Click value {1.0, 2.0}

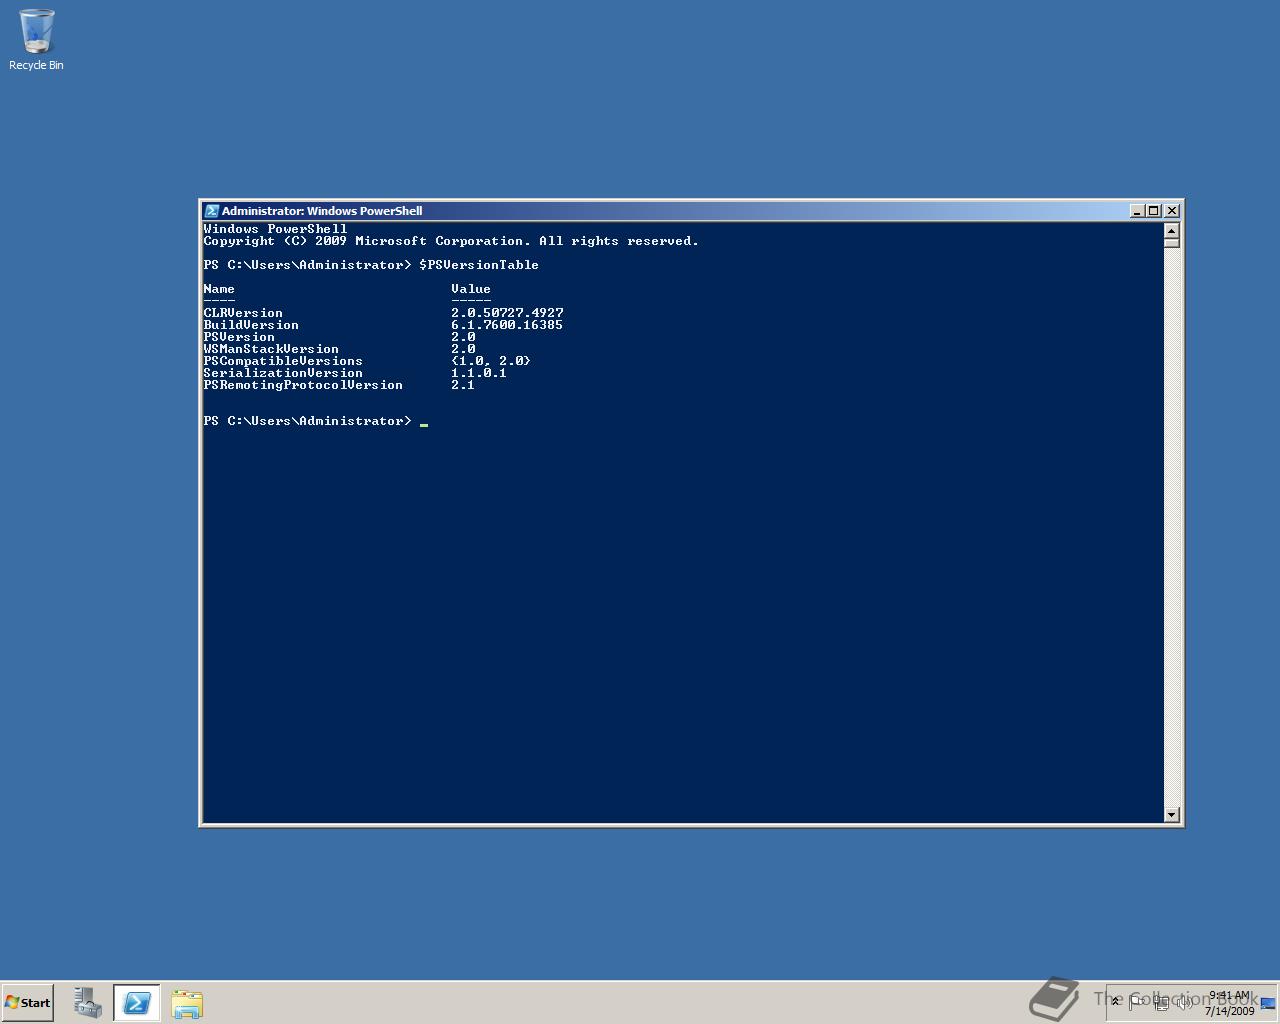click(x=491, y=361)
